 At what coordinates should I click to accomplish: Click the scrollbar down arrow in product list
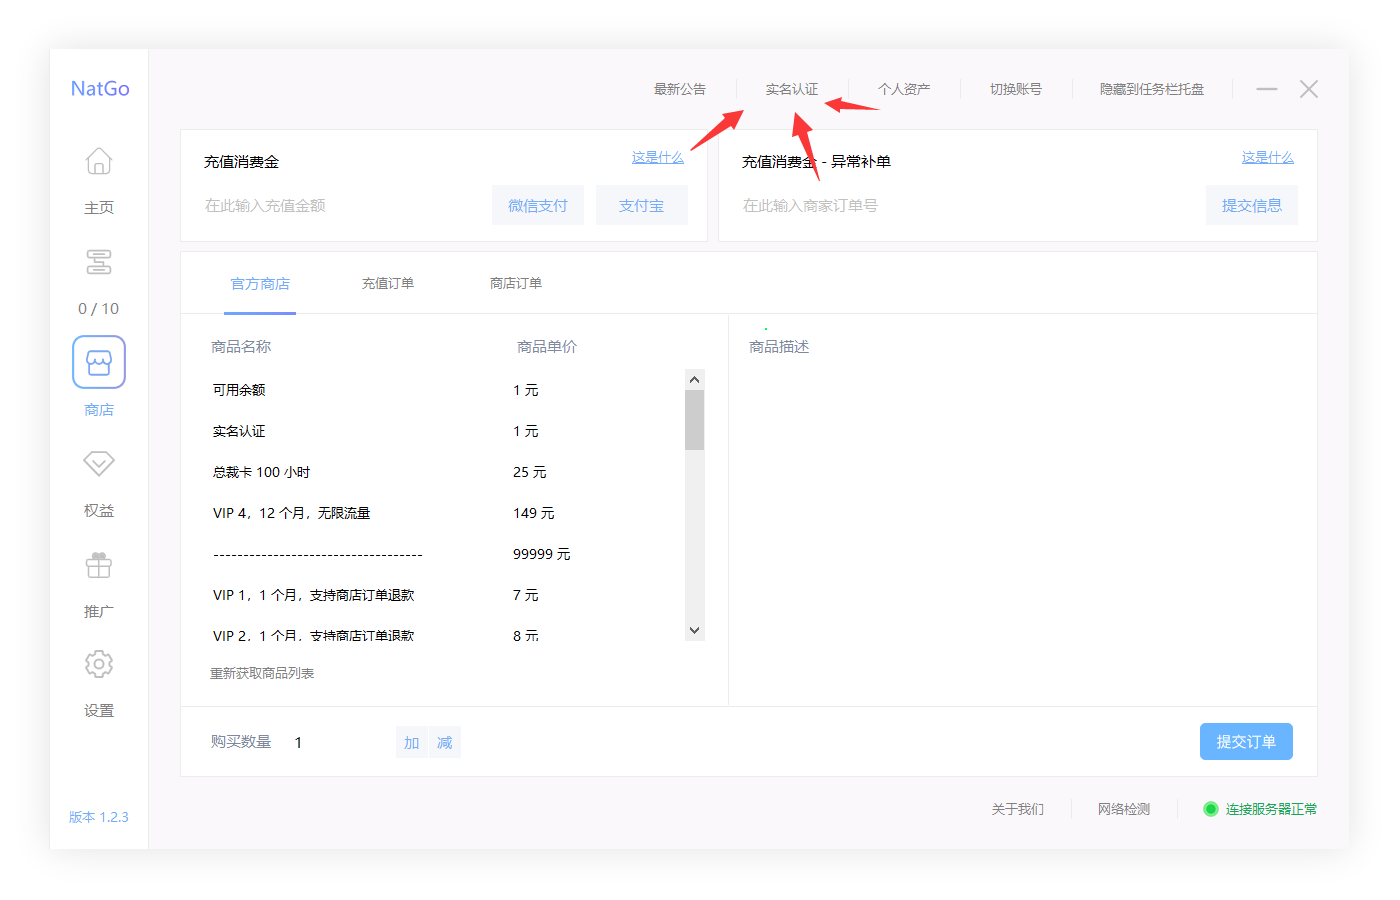click(694, 630)
